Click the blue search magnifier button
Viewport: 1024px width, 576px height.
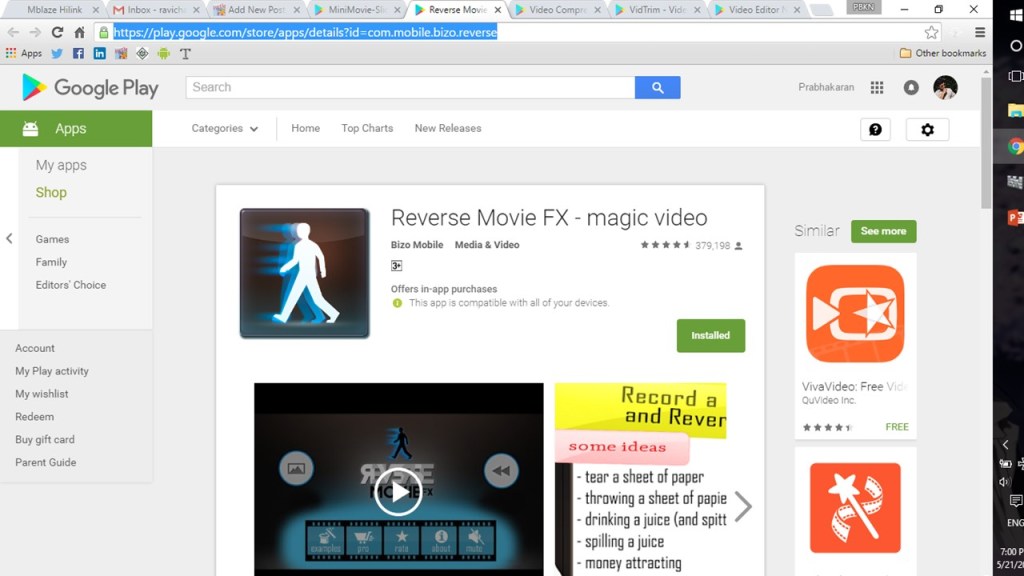[x=657, y=88]
